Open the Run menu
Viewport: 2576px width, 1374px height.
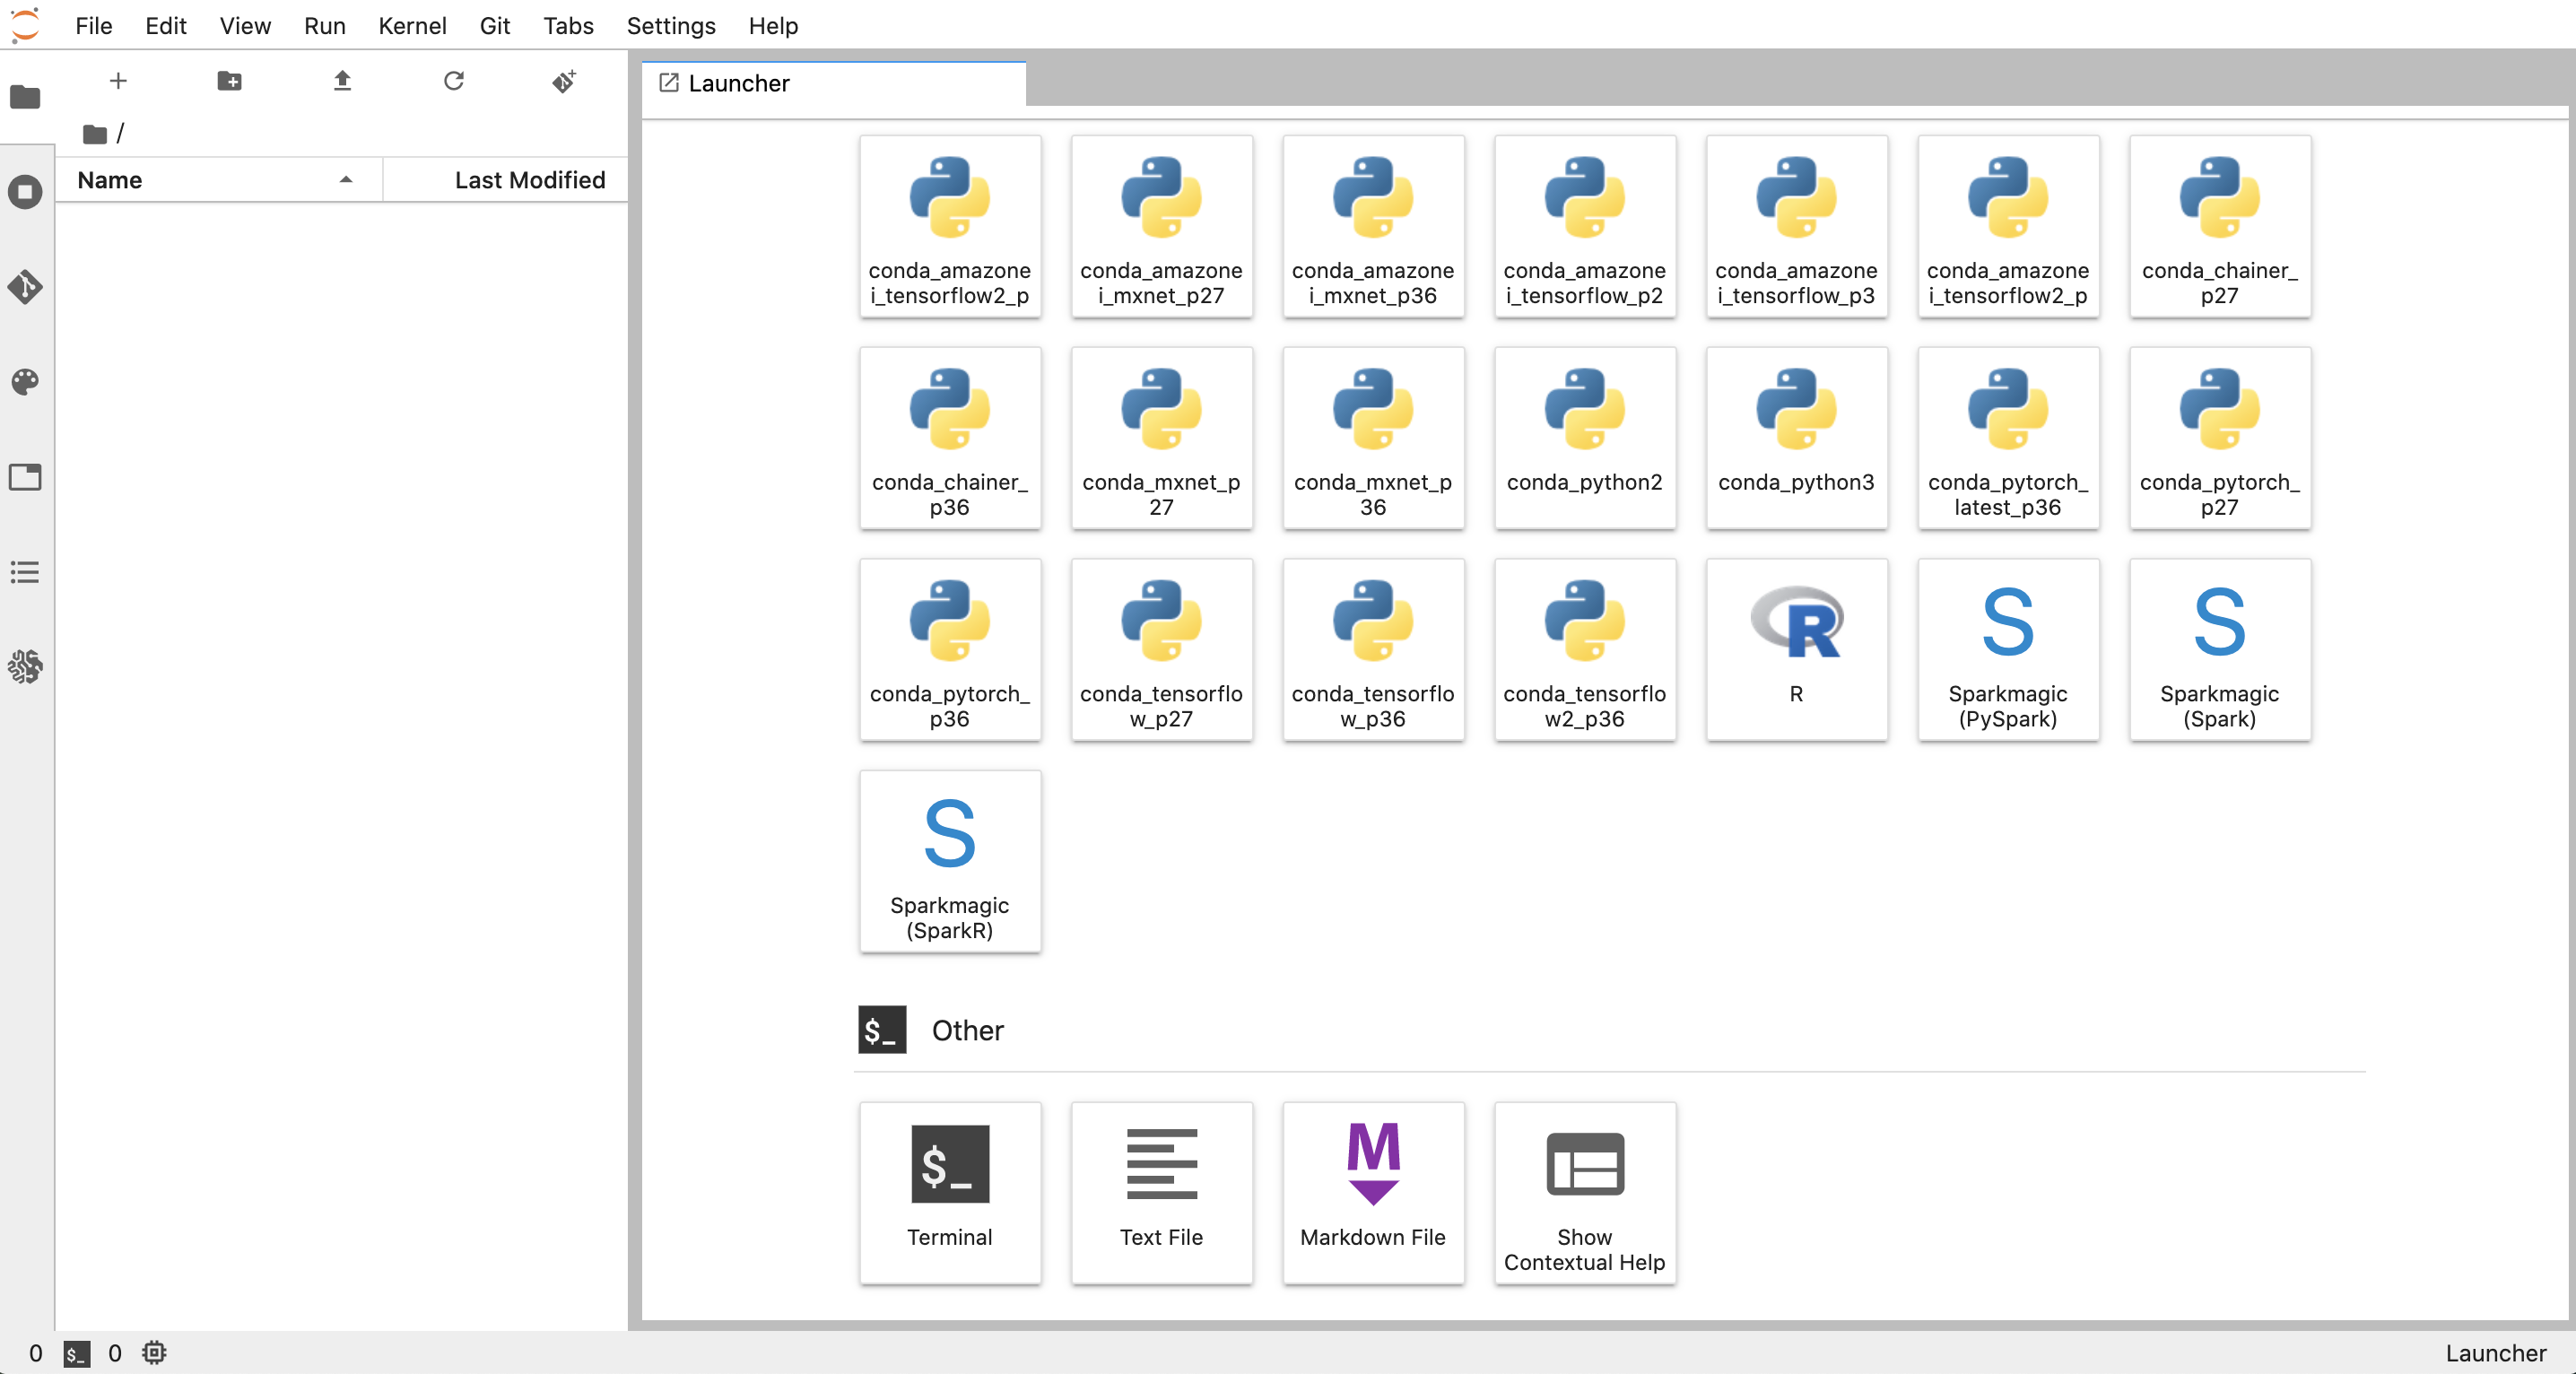pos(325,26)
